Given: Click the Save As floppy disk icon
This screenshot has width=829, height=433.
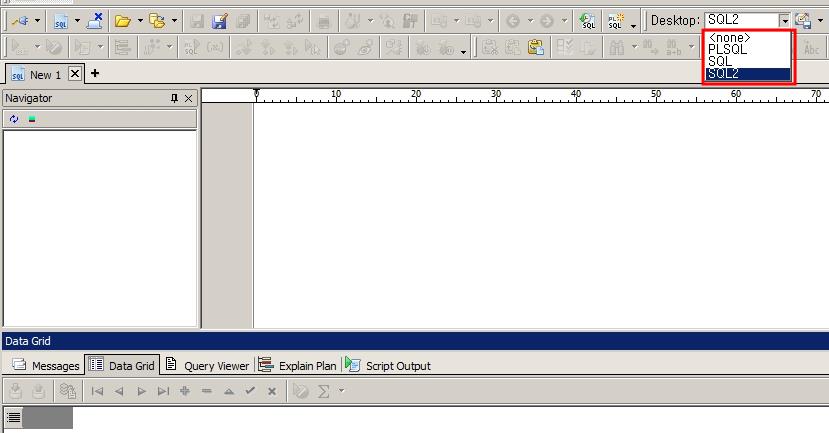Looking at the screenshot, I should (220, 20).
